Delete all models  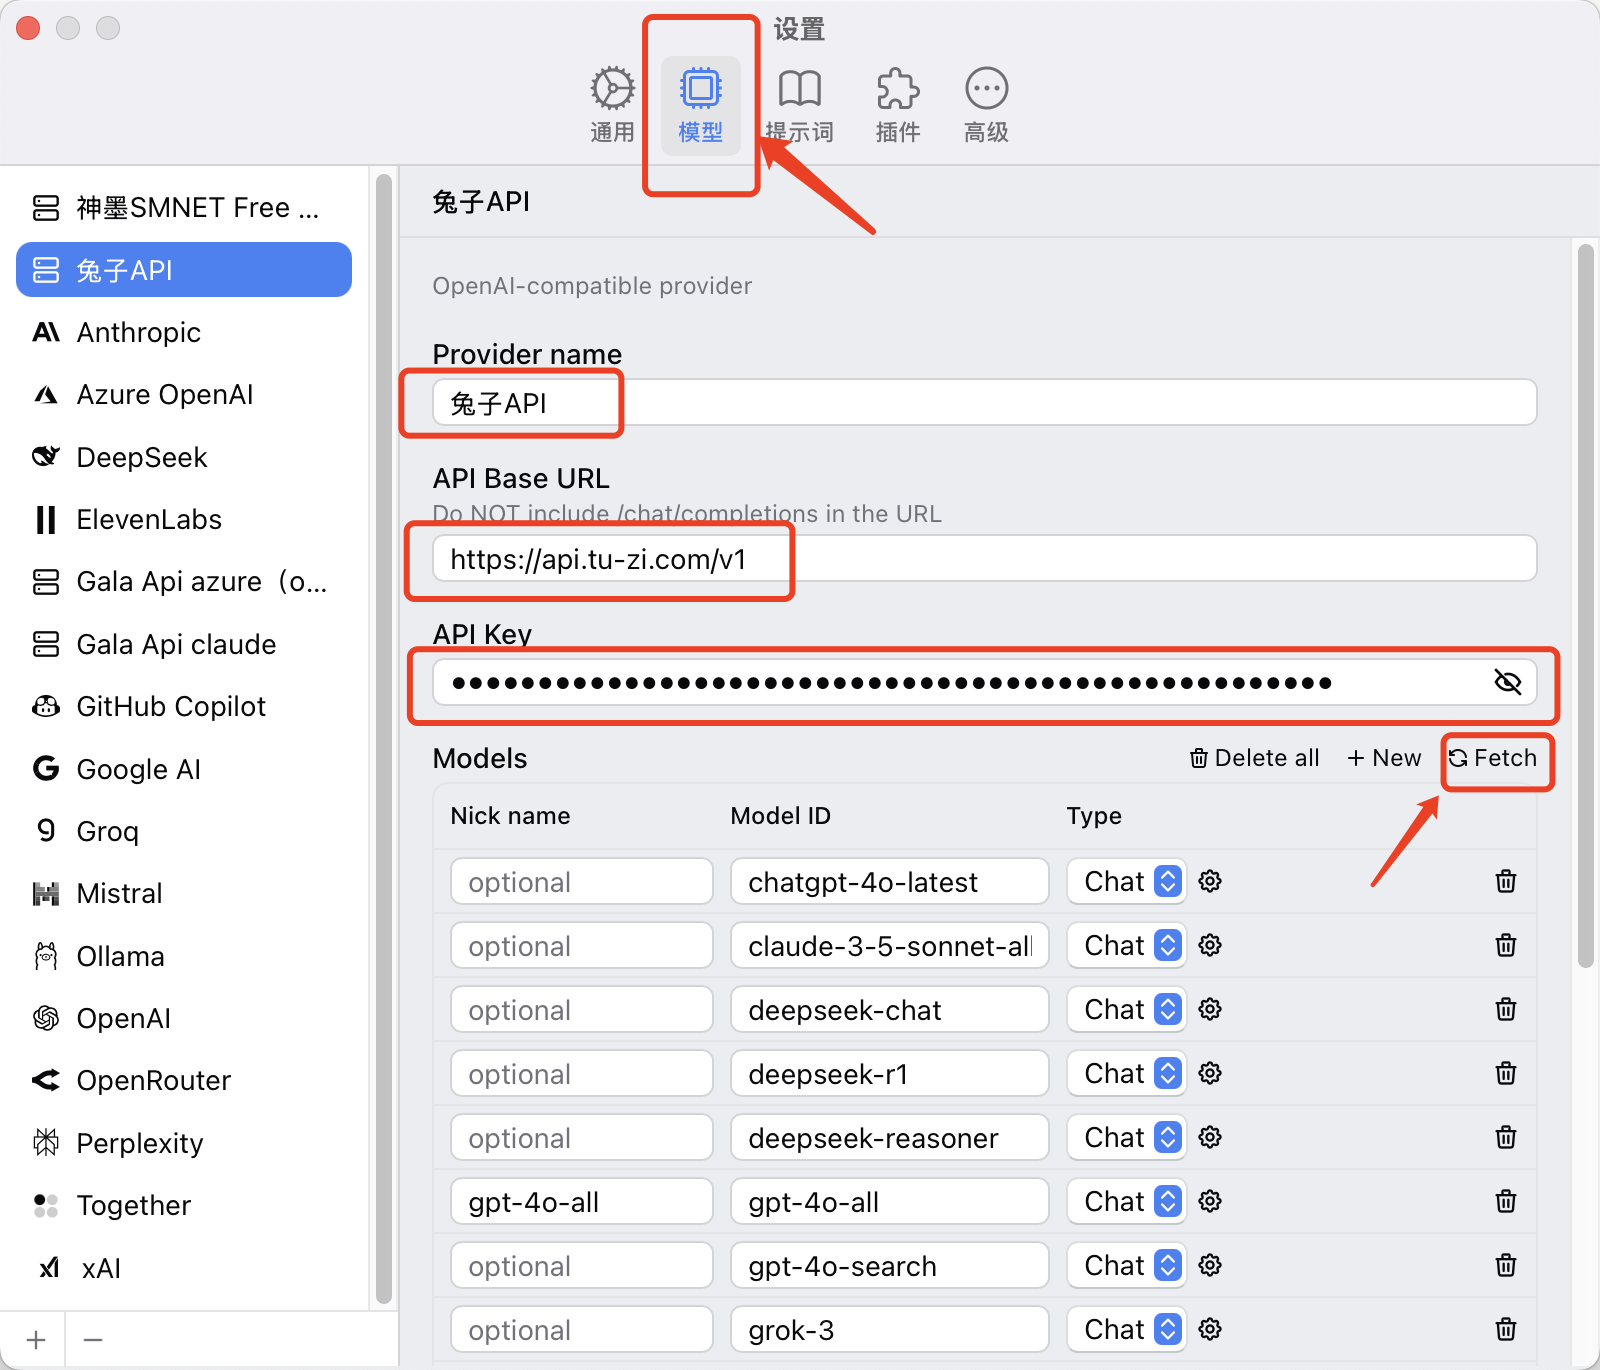pyautogui.click(x=1254, y=758)
